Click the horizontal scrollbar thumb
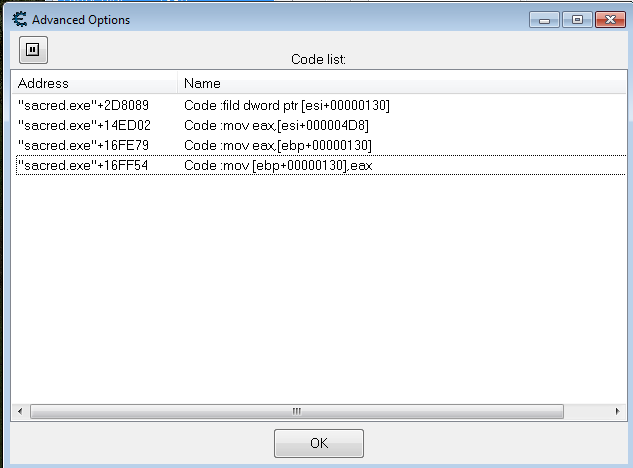Image resolution: width=633 pixels, height=468 pixels. click(297, 411)
